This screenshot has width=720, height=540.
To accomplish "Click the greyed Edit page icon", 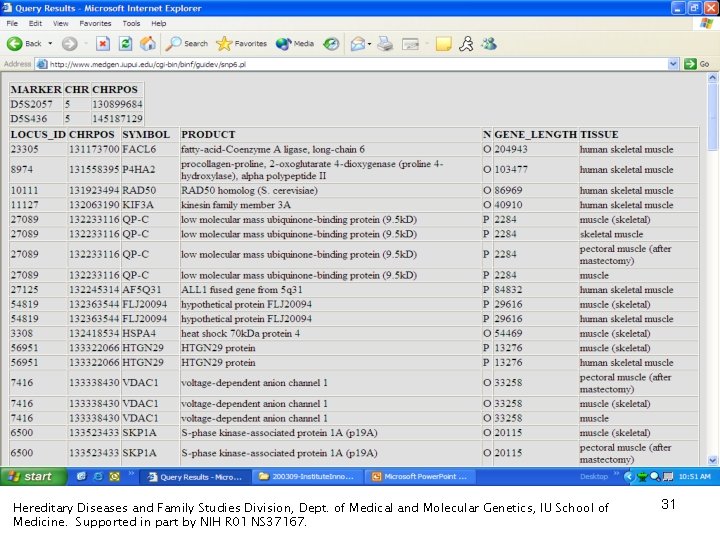I will tap(410, 44).
